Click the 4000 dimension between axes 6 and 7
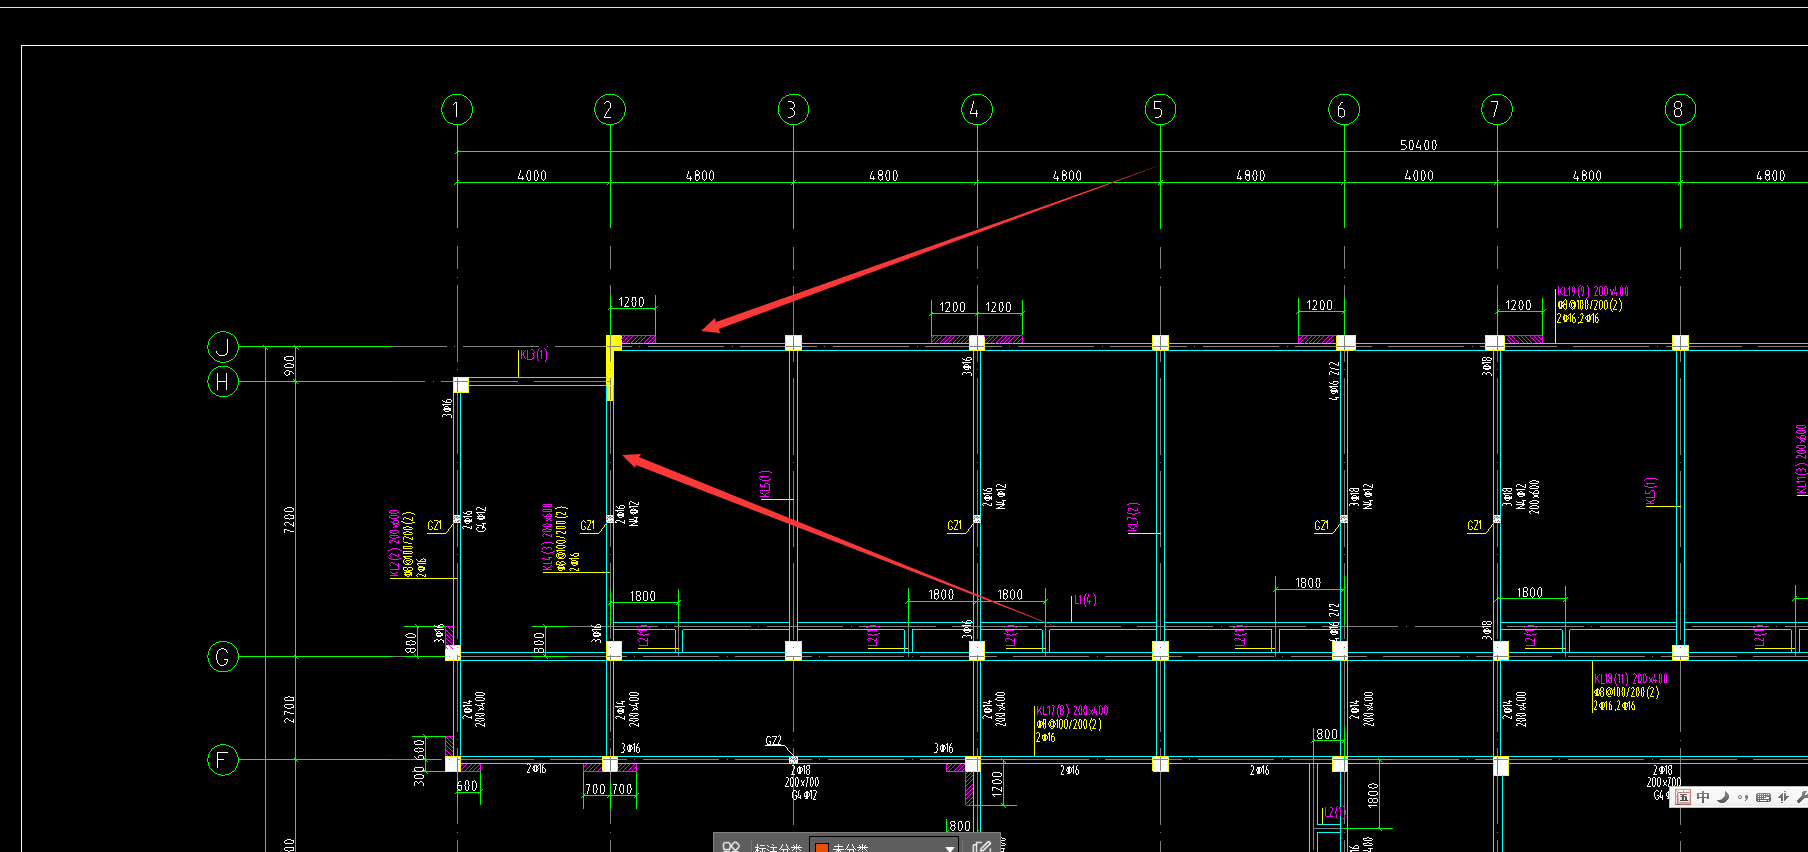Viewport: 1808px width, 852px height. (1419, 175)
